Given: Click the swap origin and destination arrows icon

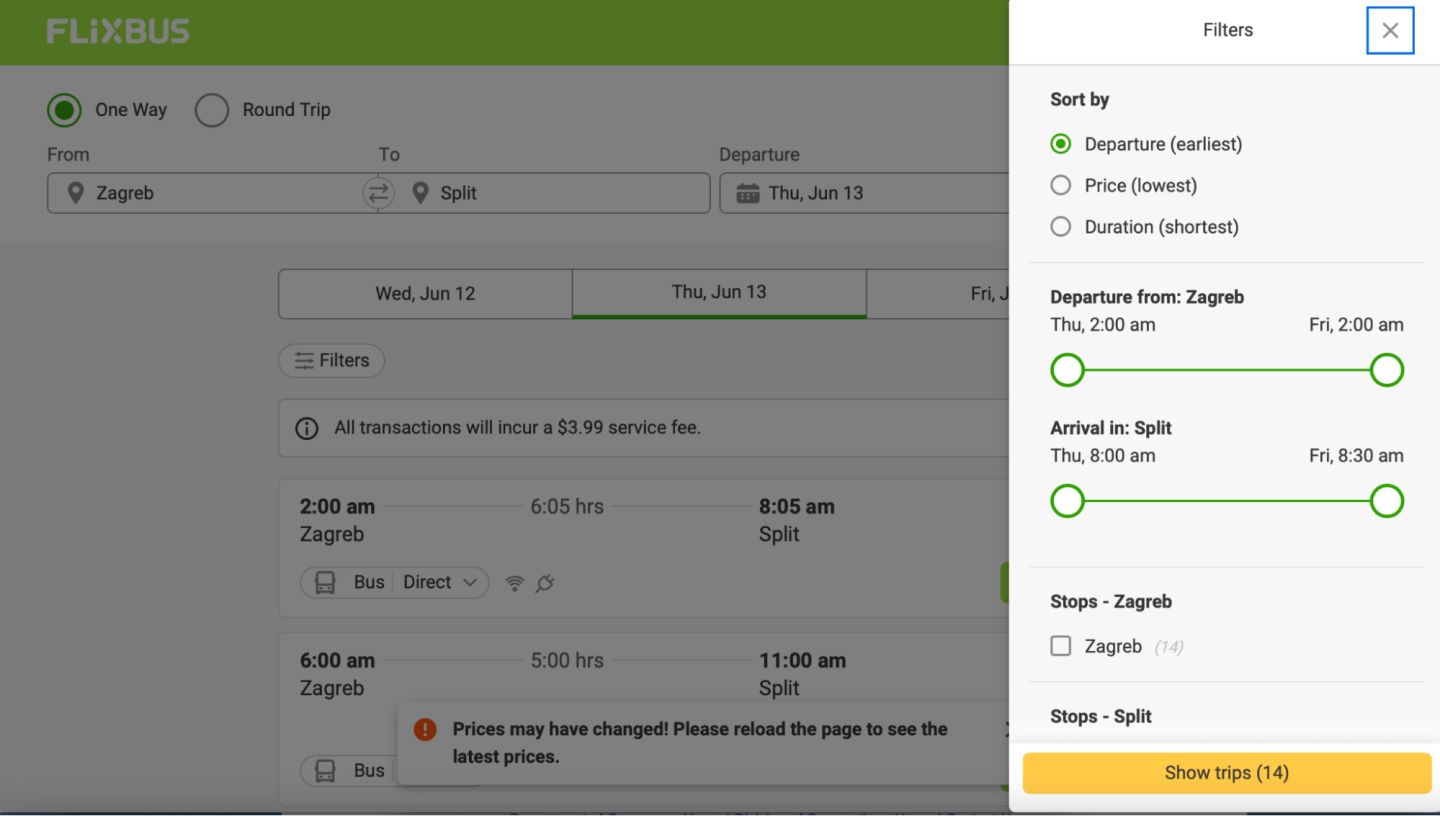Looking at the screenshot, I should point(378,193).
